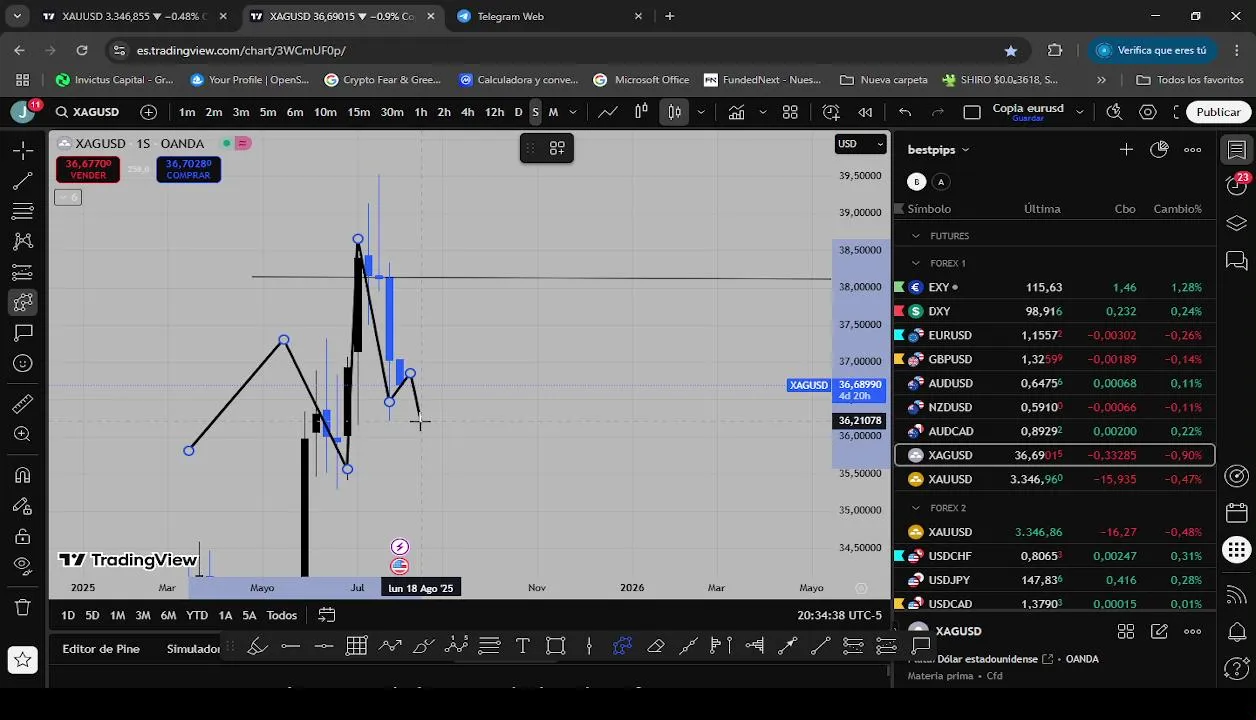
Task: Select rectangle tool in floating toolbar
Action: (x=556, y=646)
